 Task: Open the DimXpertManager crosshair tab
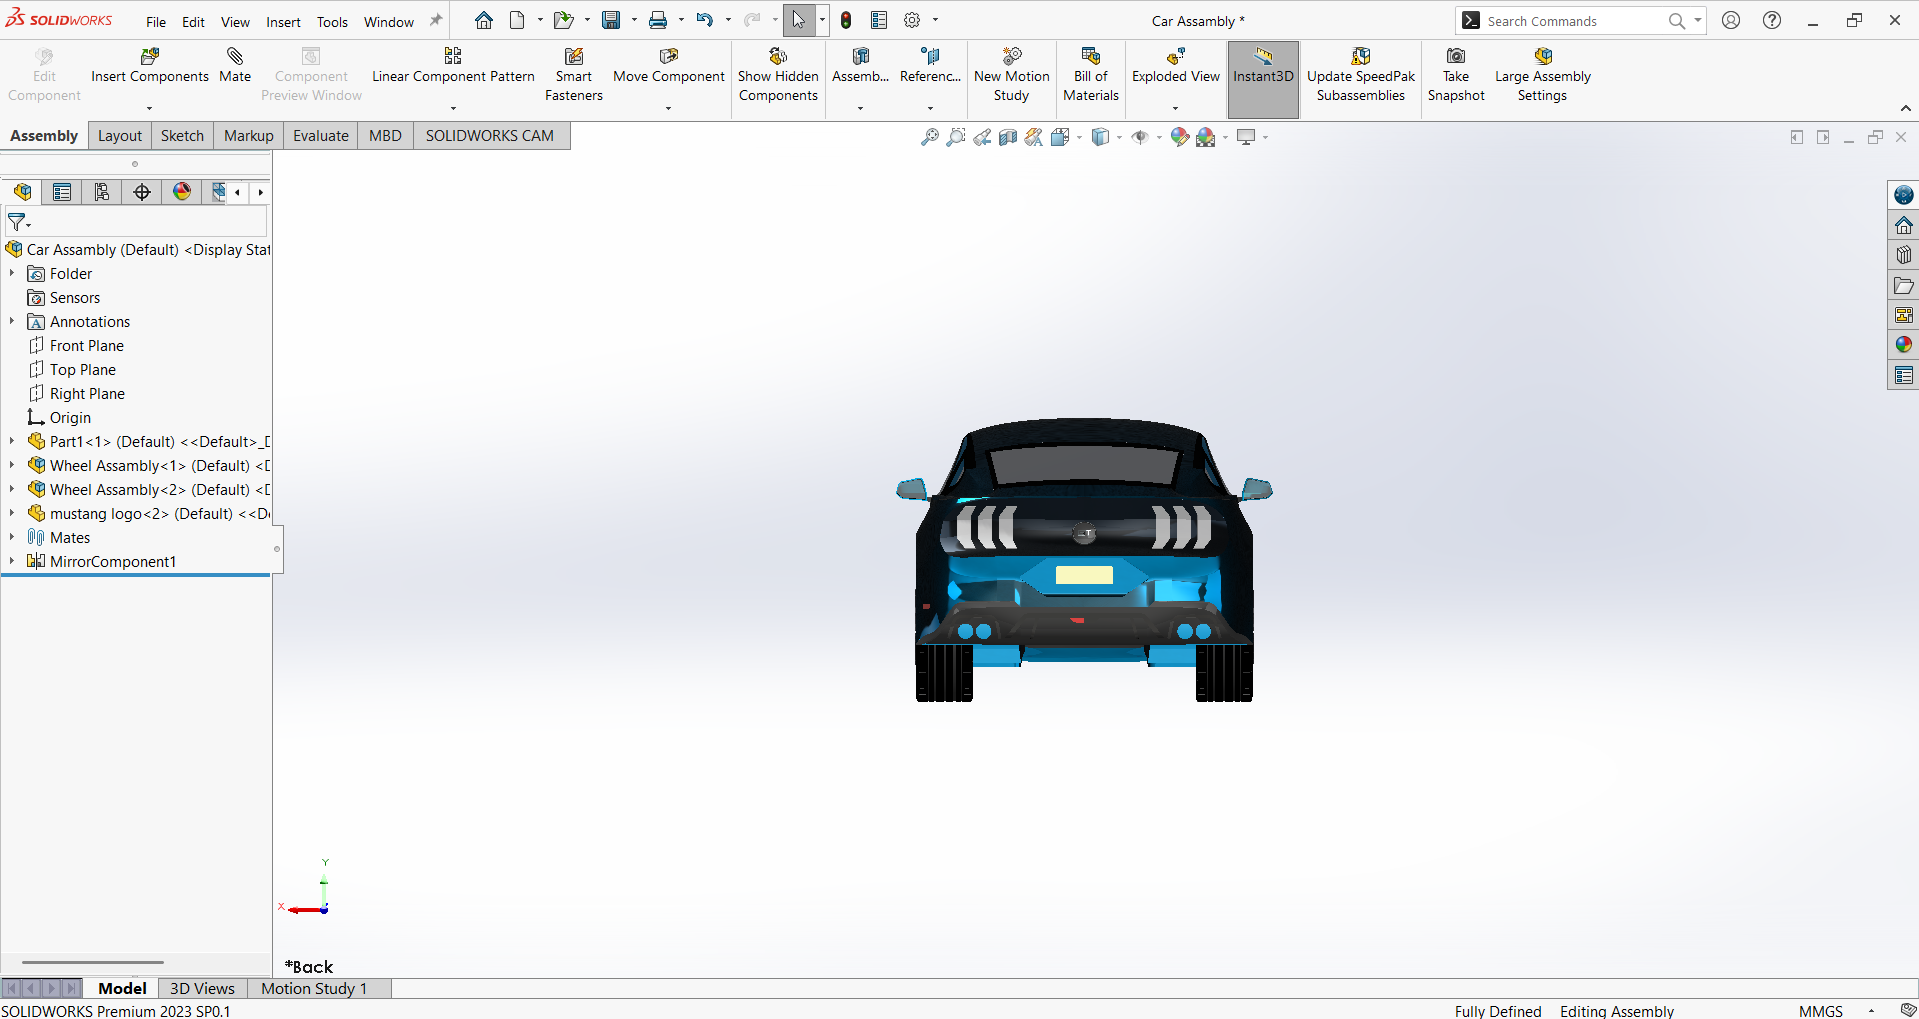(142, 192)
